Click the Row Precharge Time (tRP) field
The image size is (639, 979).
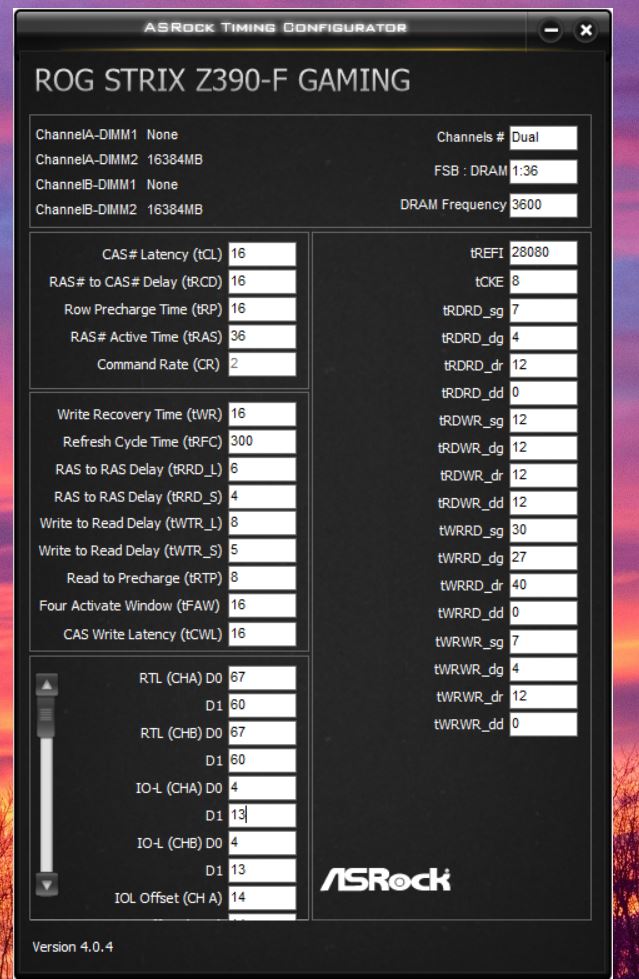262,309
